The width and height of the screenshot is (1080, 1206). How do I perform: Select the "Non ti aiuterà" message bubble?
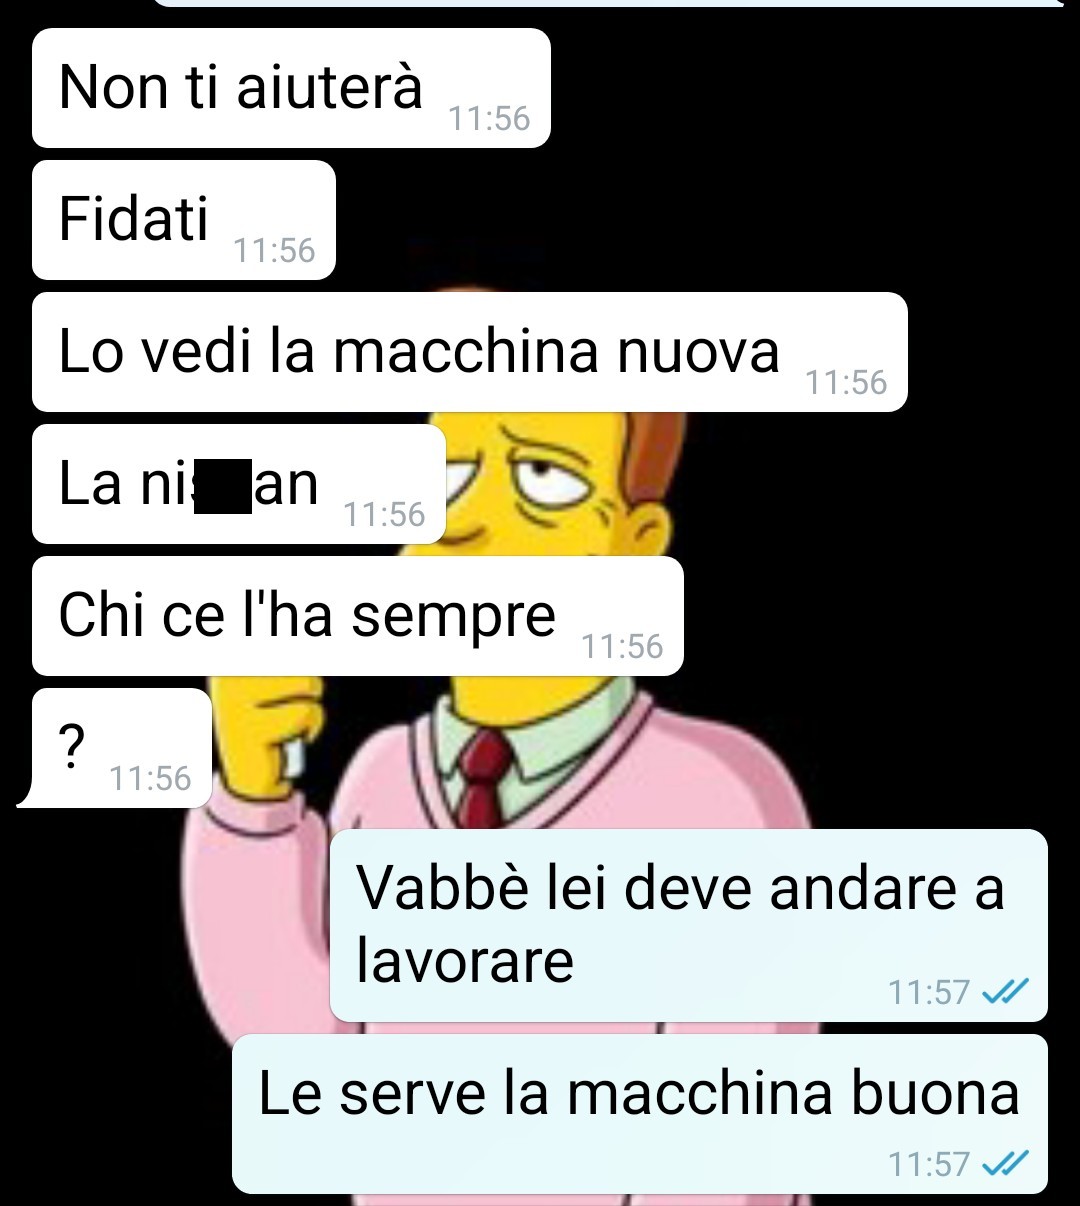tap(291, 88)
